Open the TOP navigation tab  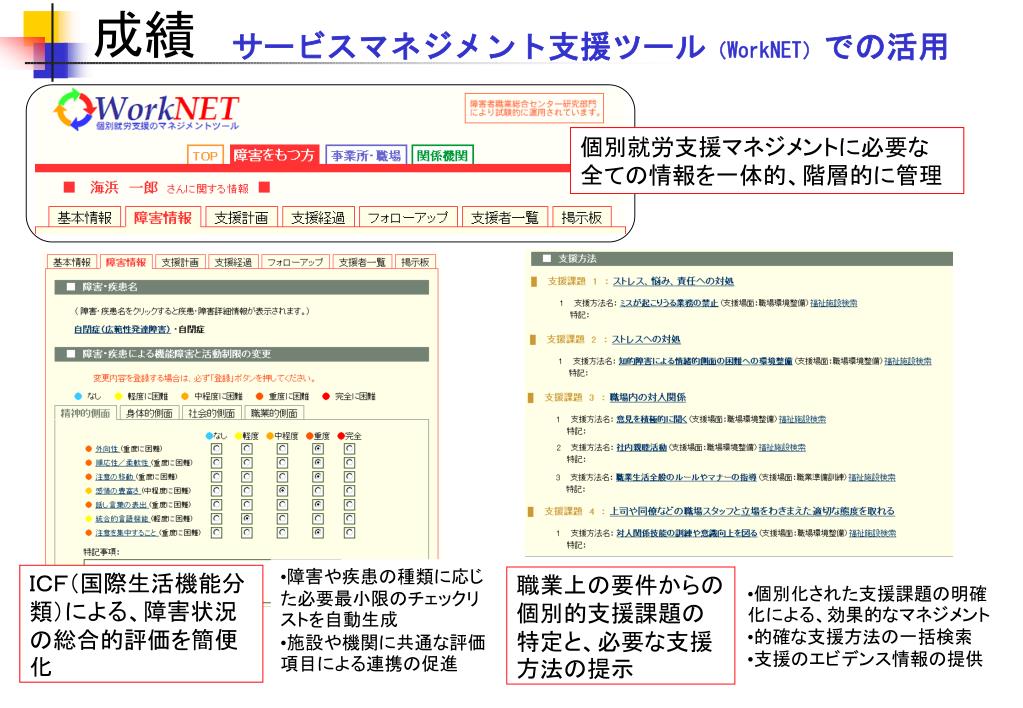click(x=205, y=155)
